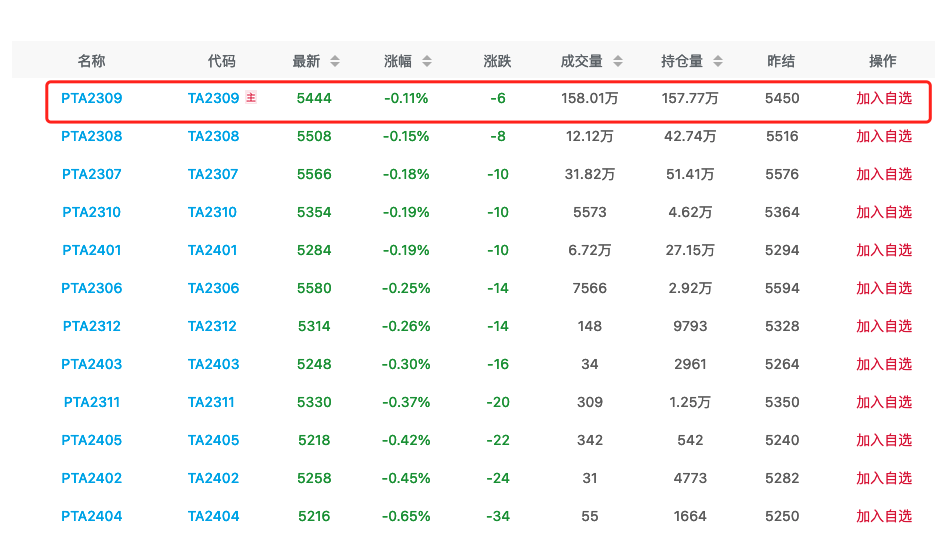Sort table by 最新 column arrows

tap(335, 61)
